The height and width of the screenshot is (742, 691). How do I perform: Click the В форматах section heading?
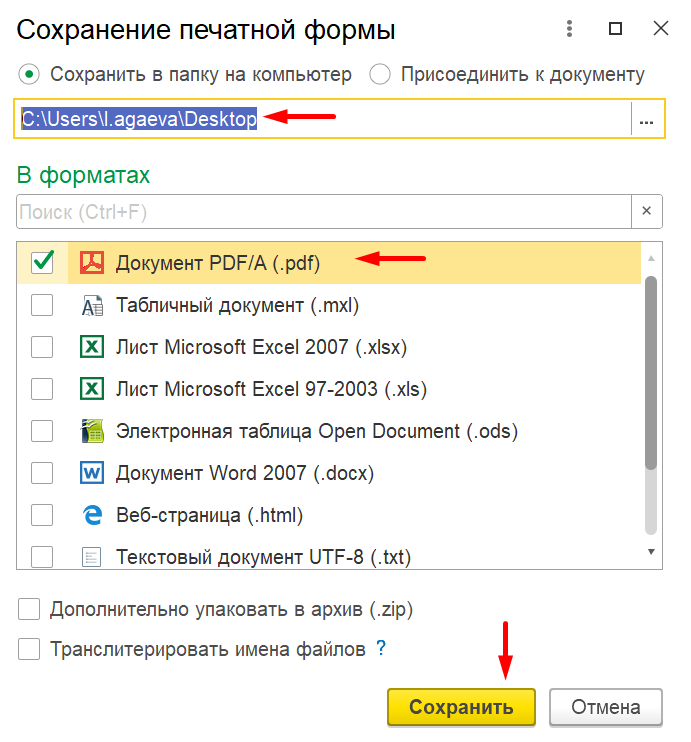pos(83,175)
